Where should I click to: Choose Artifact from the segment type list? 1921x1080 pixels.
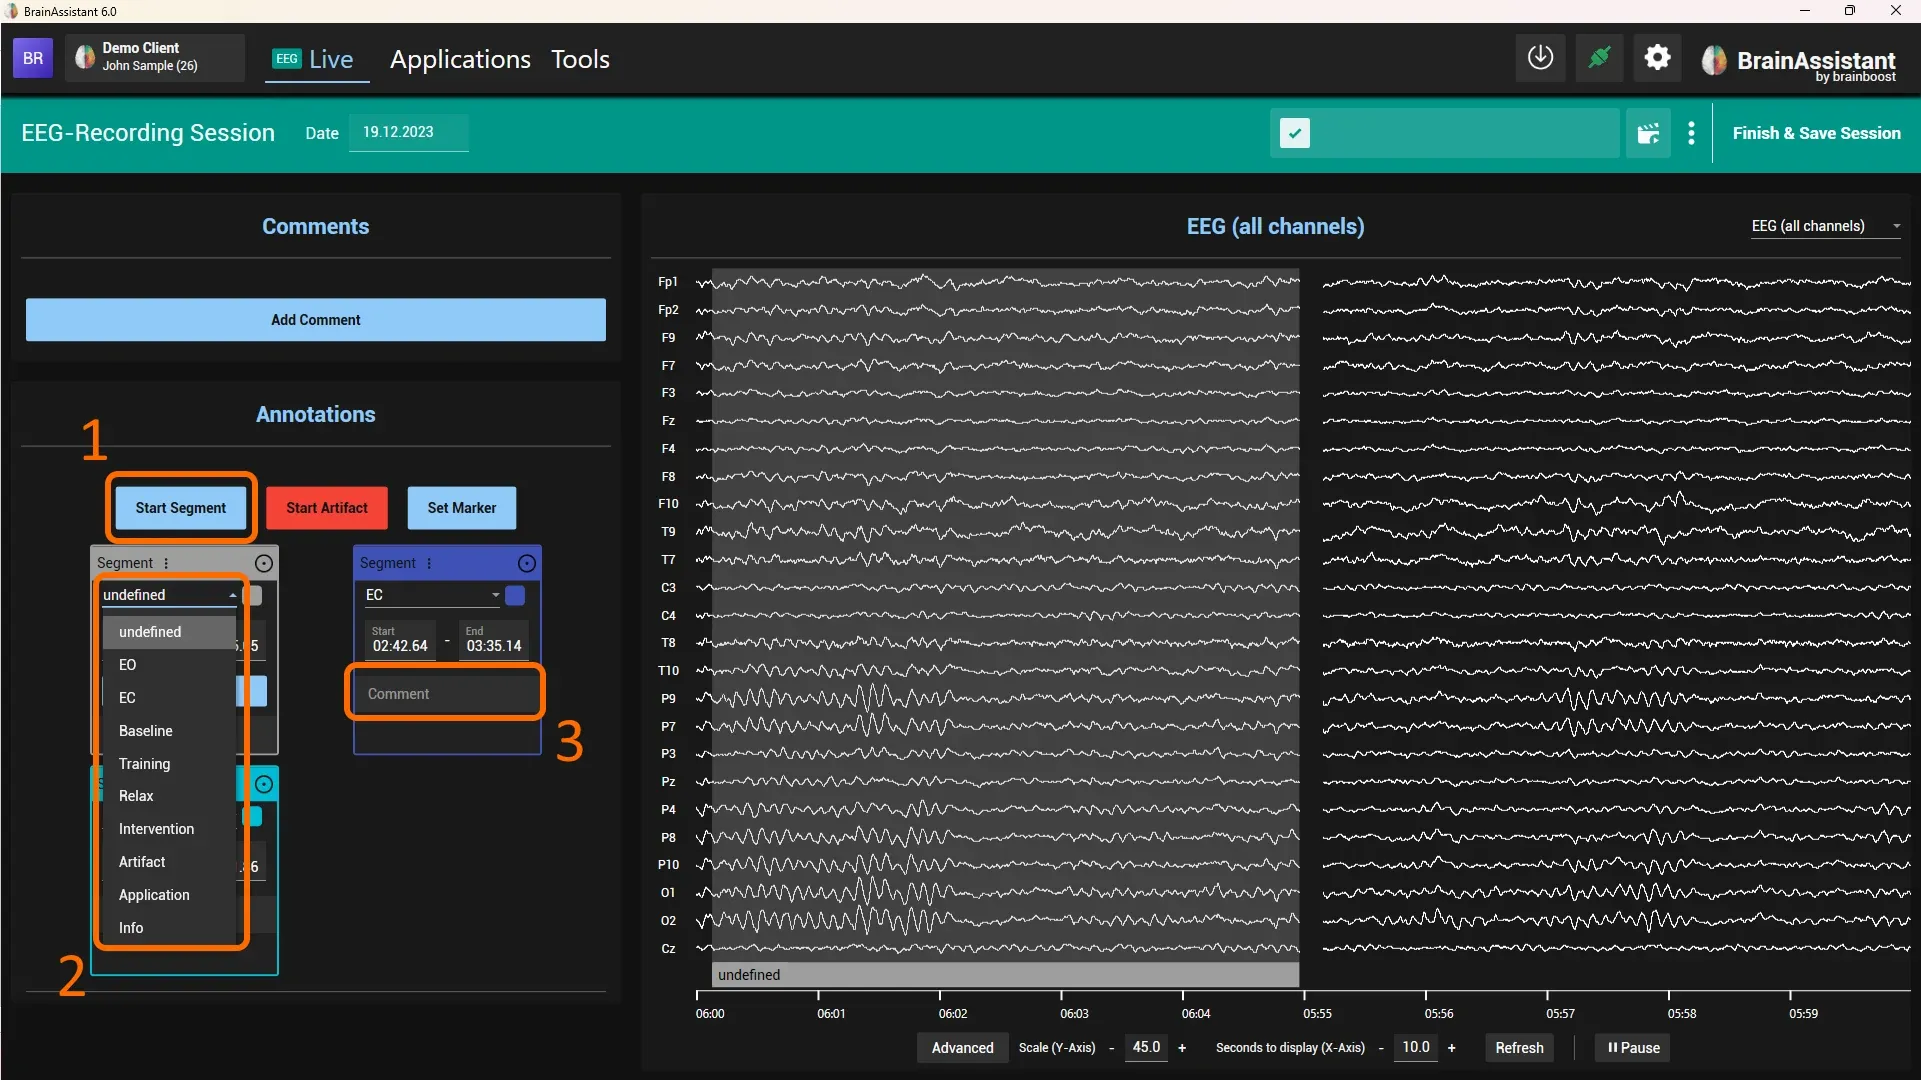point(169,862)
